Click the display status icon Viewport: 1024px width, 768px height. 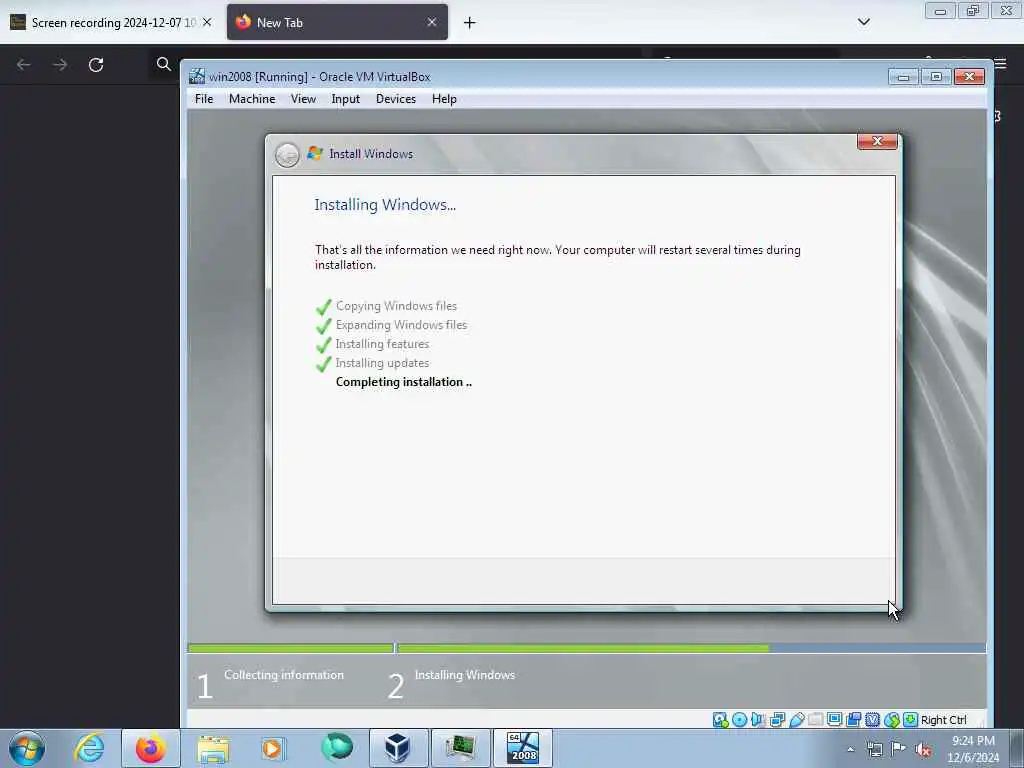[x=835, y=720]
